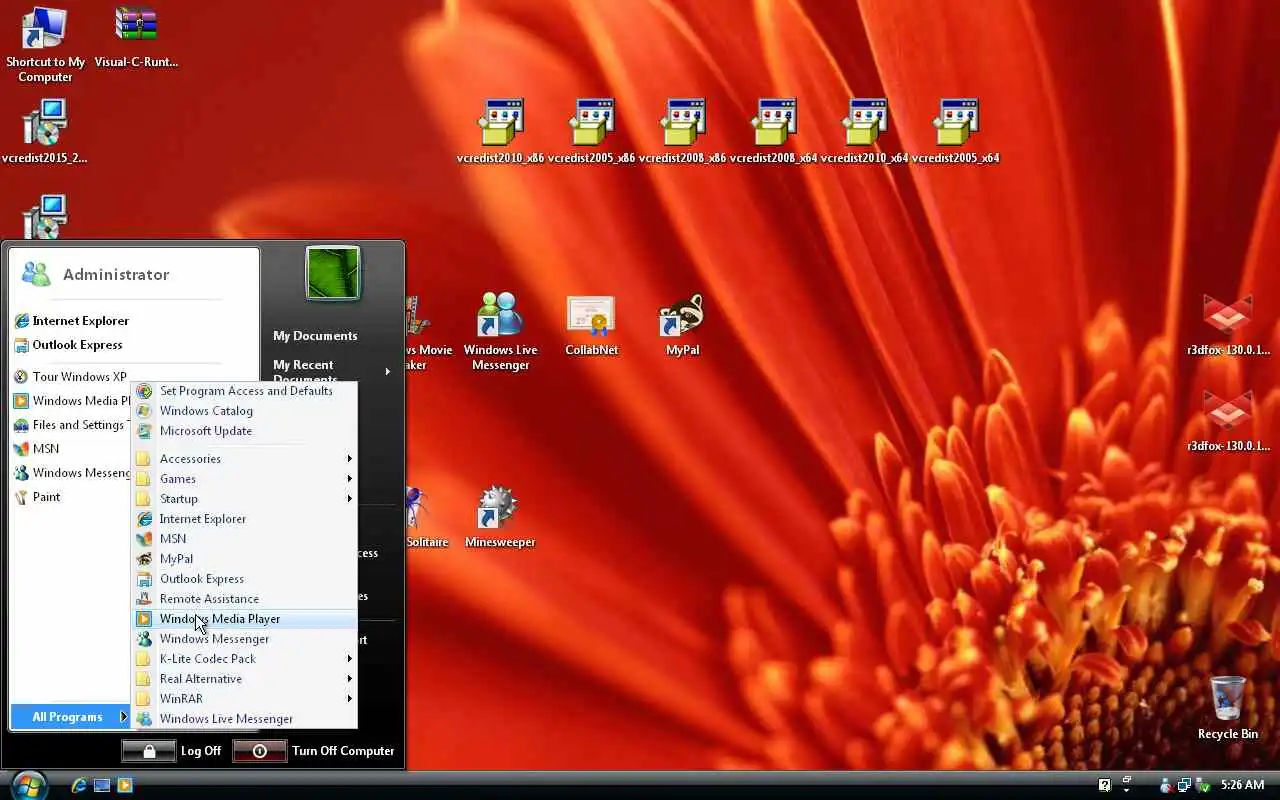Select the vcredist2005_x86 desktop icon
The width and height of the screenshot is (1280, 800).
[591, 131]
